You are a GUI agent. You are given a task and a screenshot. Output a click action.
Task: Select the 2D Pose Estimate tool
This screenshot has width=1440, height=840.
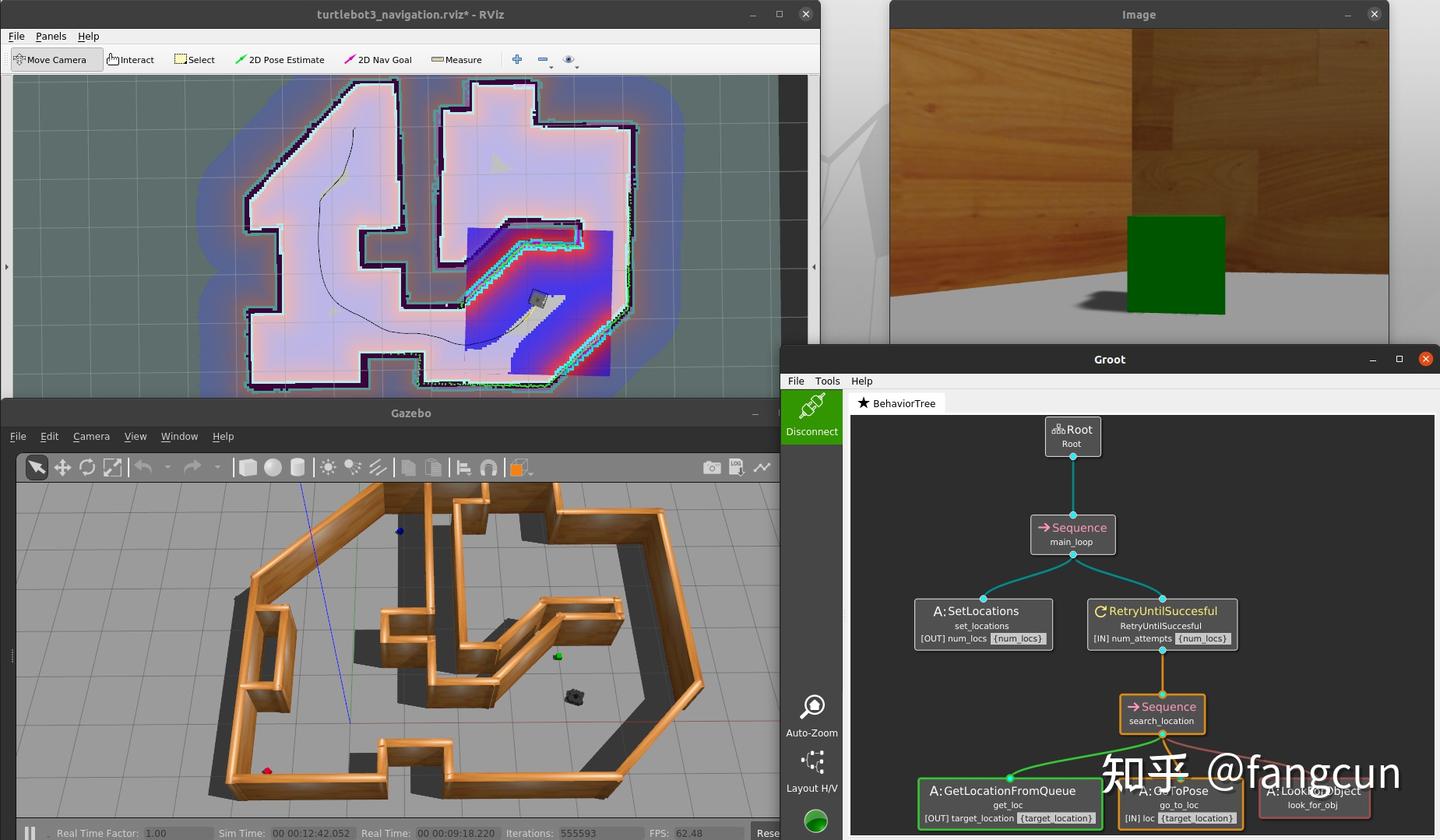coord(279,60)
